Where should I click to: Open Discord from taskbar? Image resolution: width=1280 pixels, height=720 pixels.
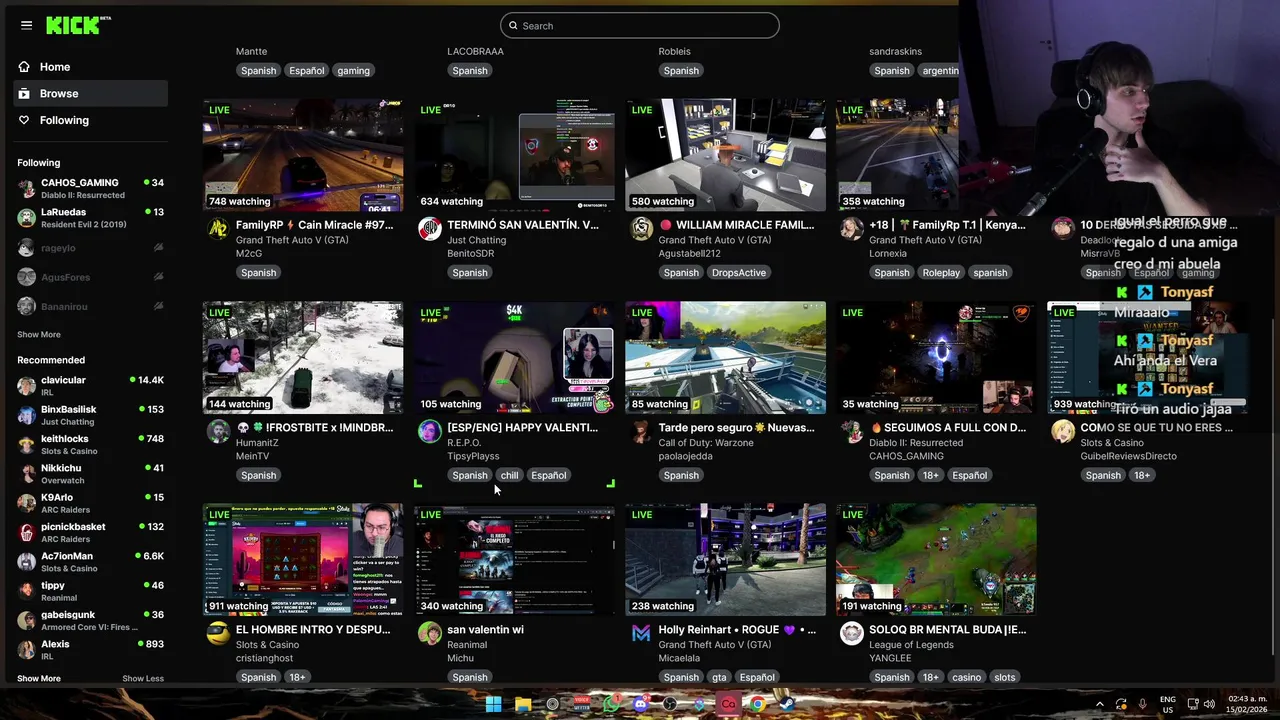click(x=641, y=704)
